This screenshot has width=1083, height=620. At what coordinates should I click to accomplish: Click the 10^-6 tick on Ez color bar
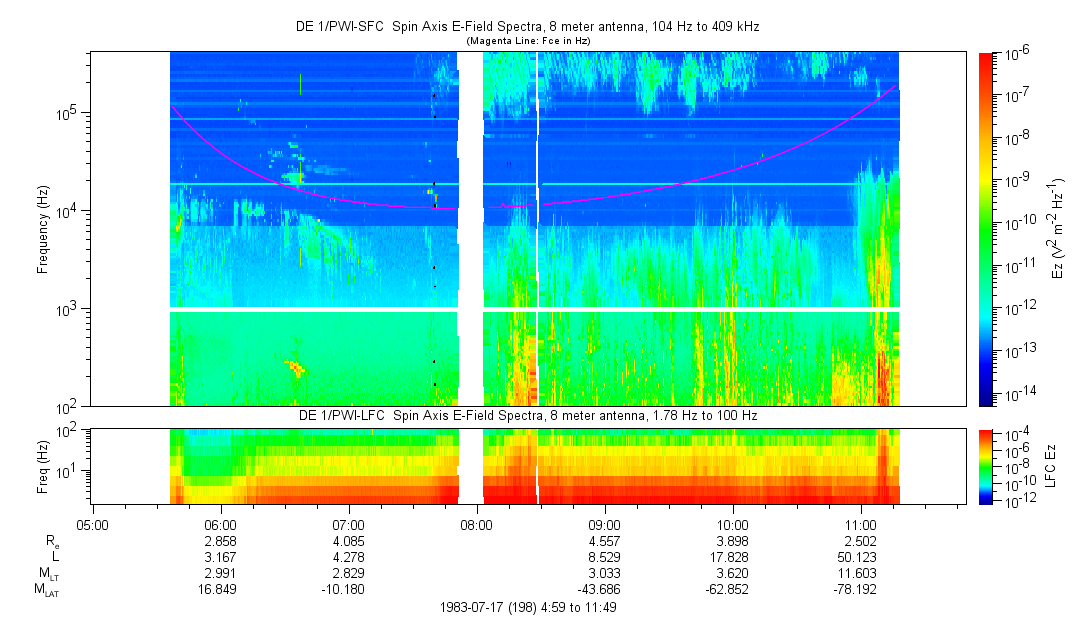point(1017,54)
